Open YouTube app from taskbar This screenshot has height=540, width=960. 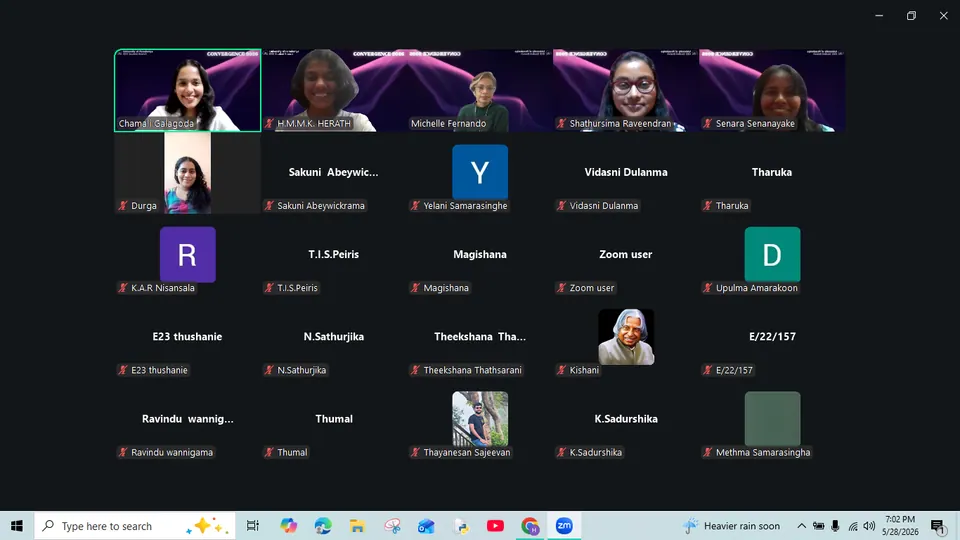pos(495,526)
